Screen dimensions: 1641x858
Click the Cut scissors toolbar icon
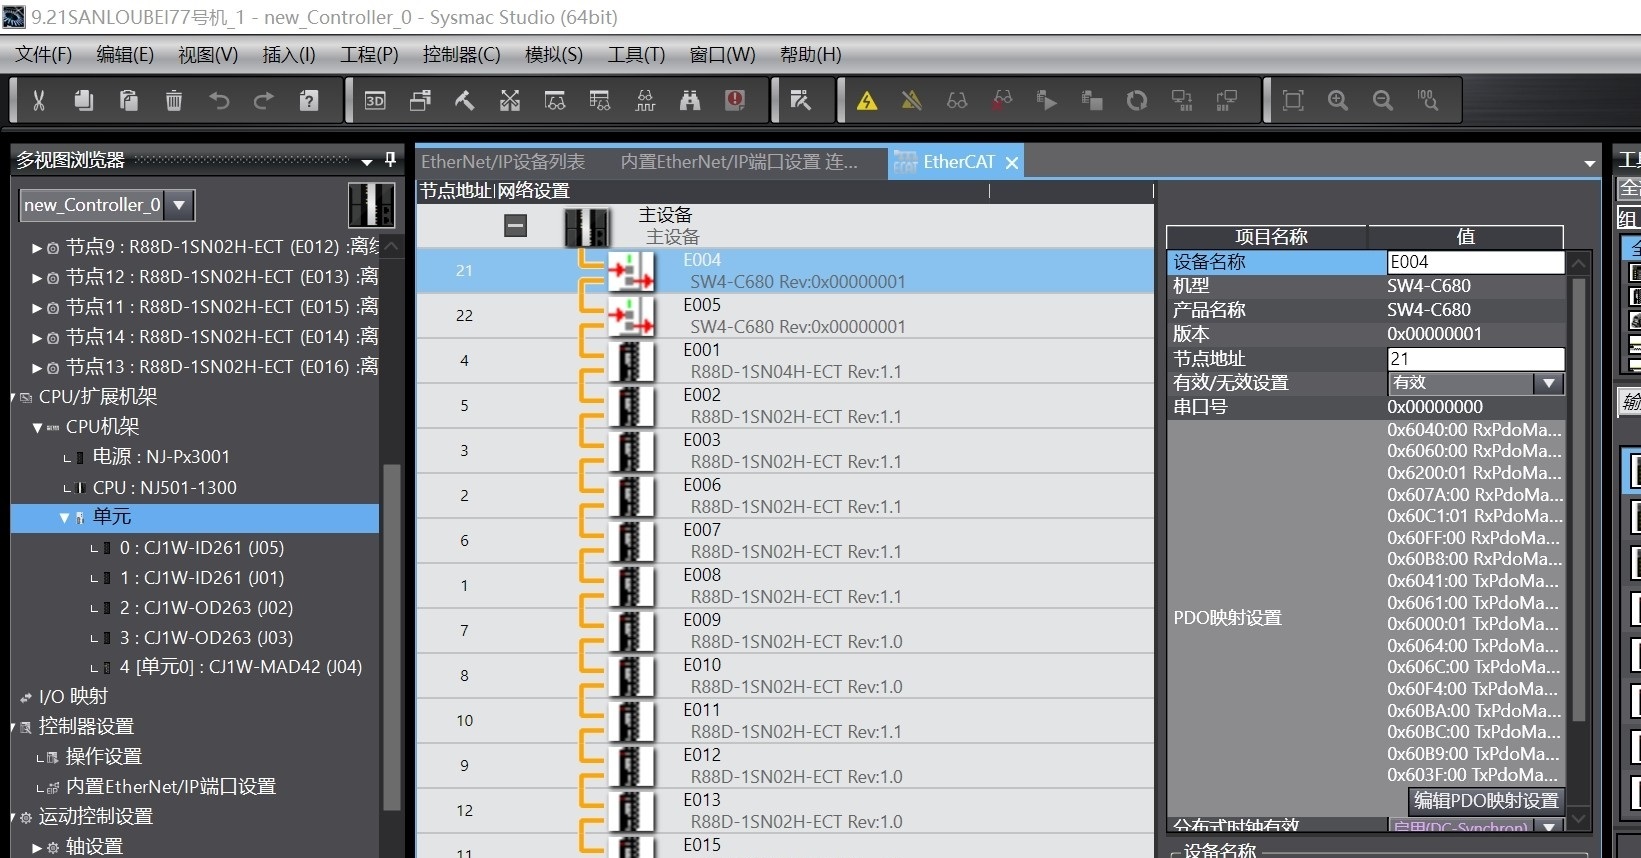tap(39, 100)
